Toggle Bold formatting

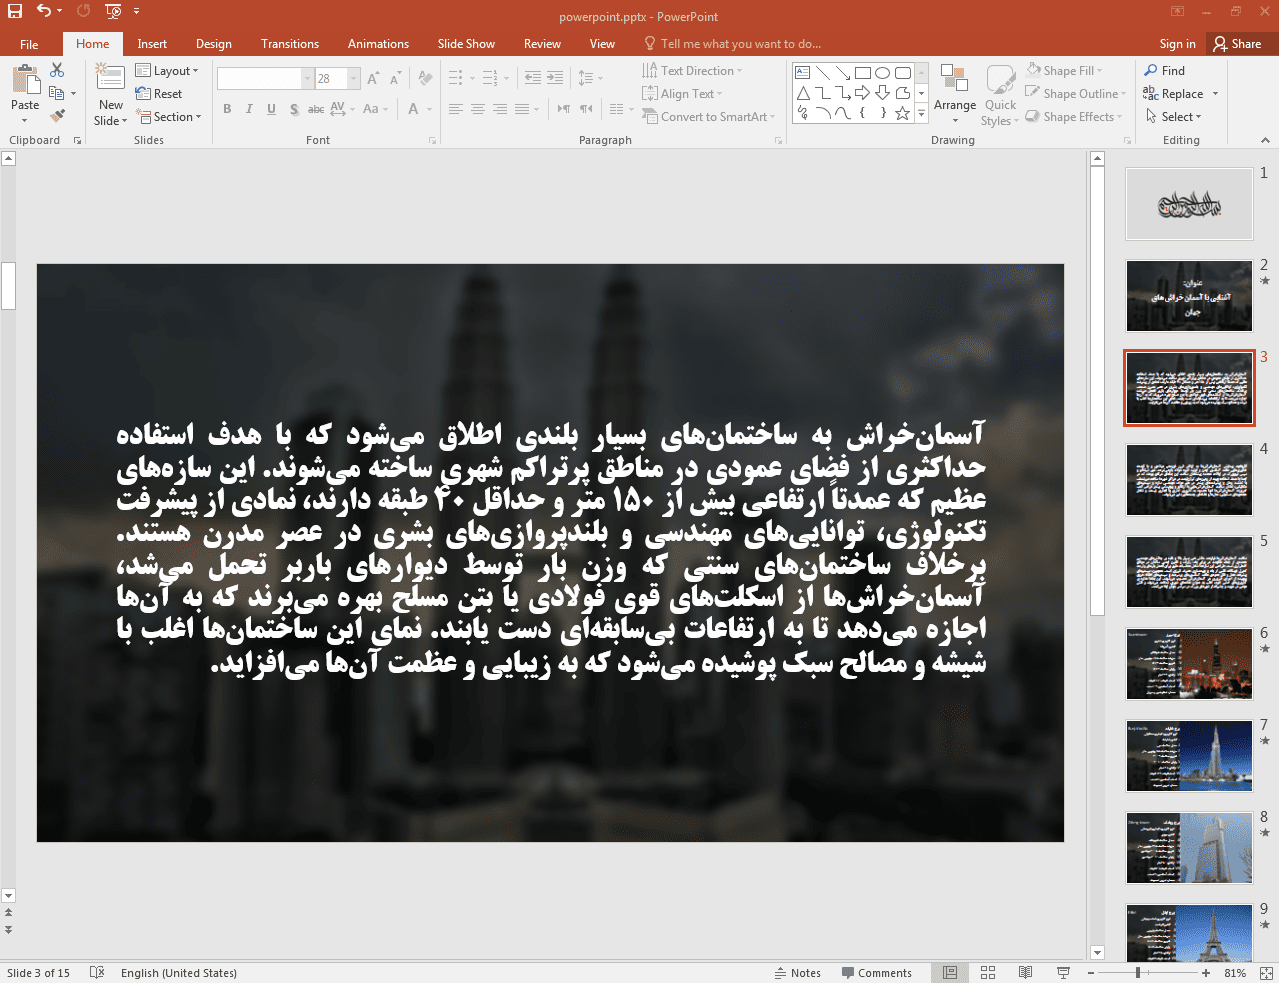coord(227,109)
